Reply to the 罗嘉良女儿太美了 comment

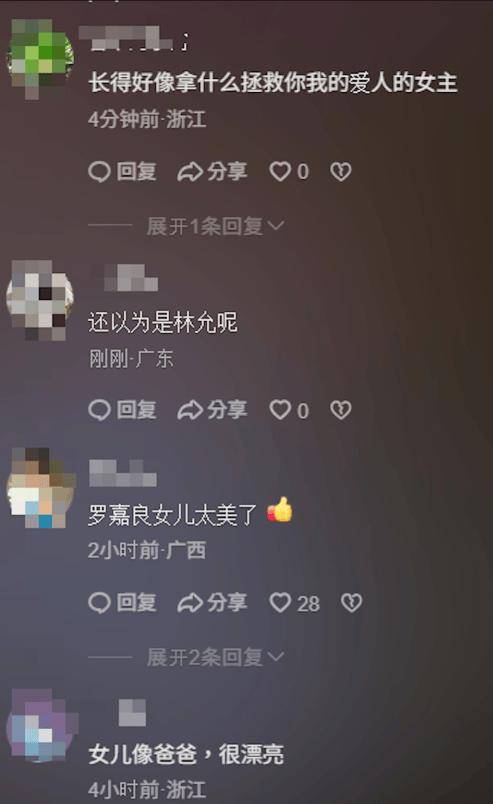123,603
